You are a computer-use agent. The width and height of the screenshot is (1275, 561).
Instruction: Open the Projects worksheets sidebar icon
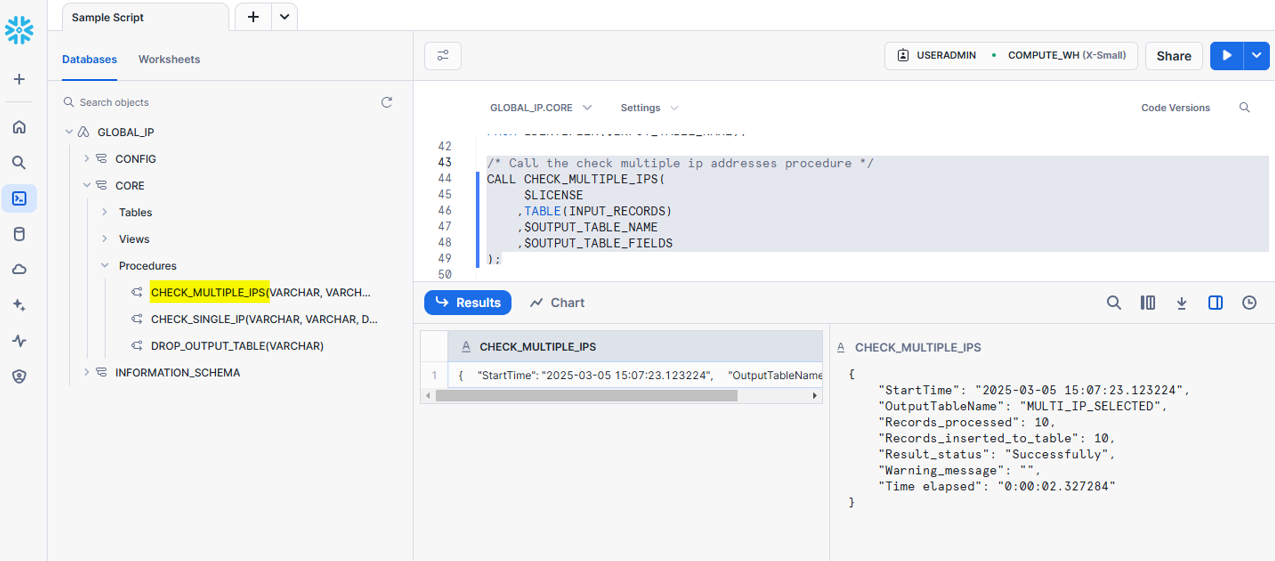click(19, 198)
